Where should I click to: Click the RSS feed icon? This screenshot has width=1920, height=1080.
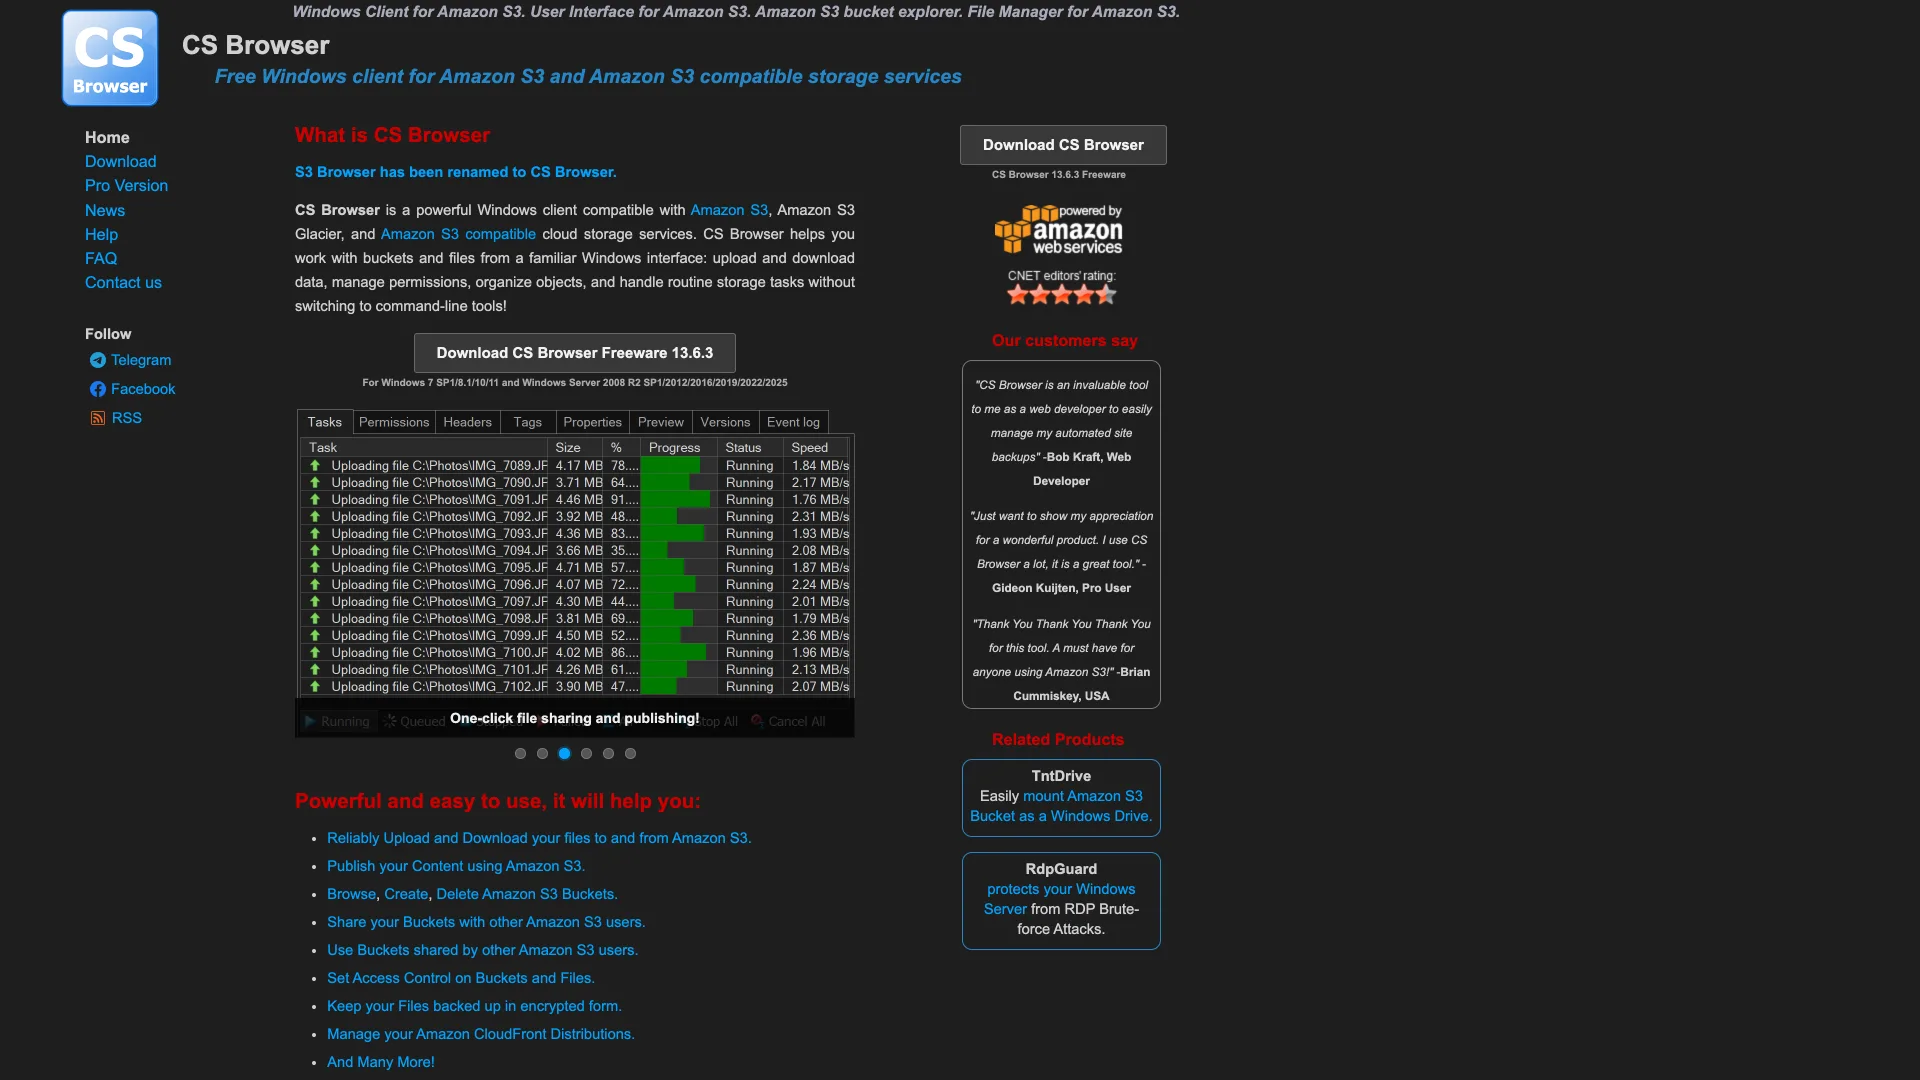[97, 418]
